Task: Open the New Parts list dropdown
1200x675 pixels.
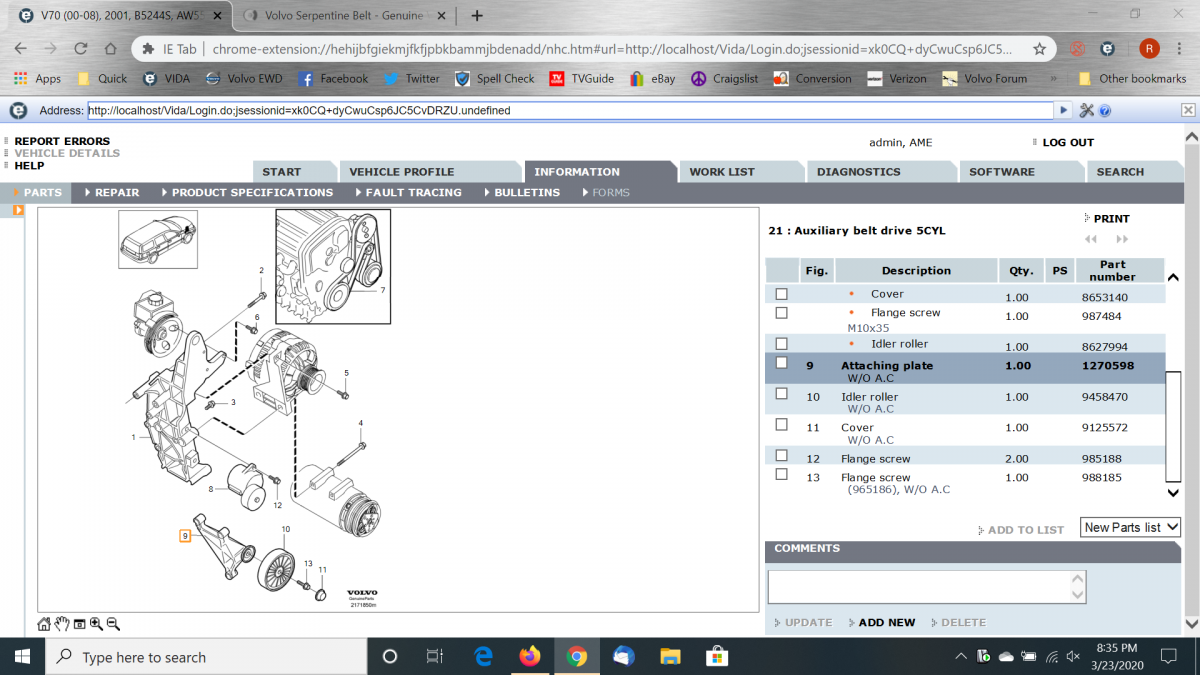Action: (1130, 527)
